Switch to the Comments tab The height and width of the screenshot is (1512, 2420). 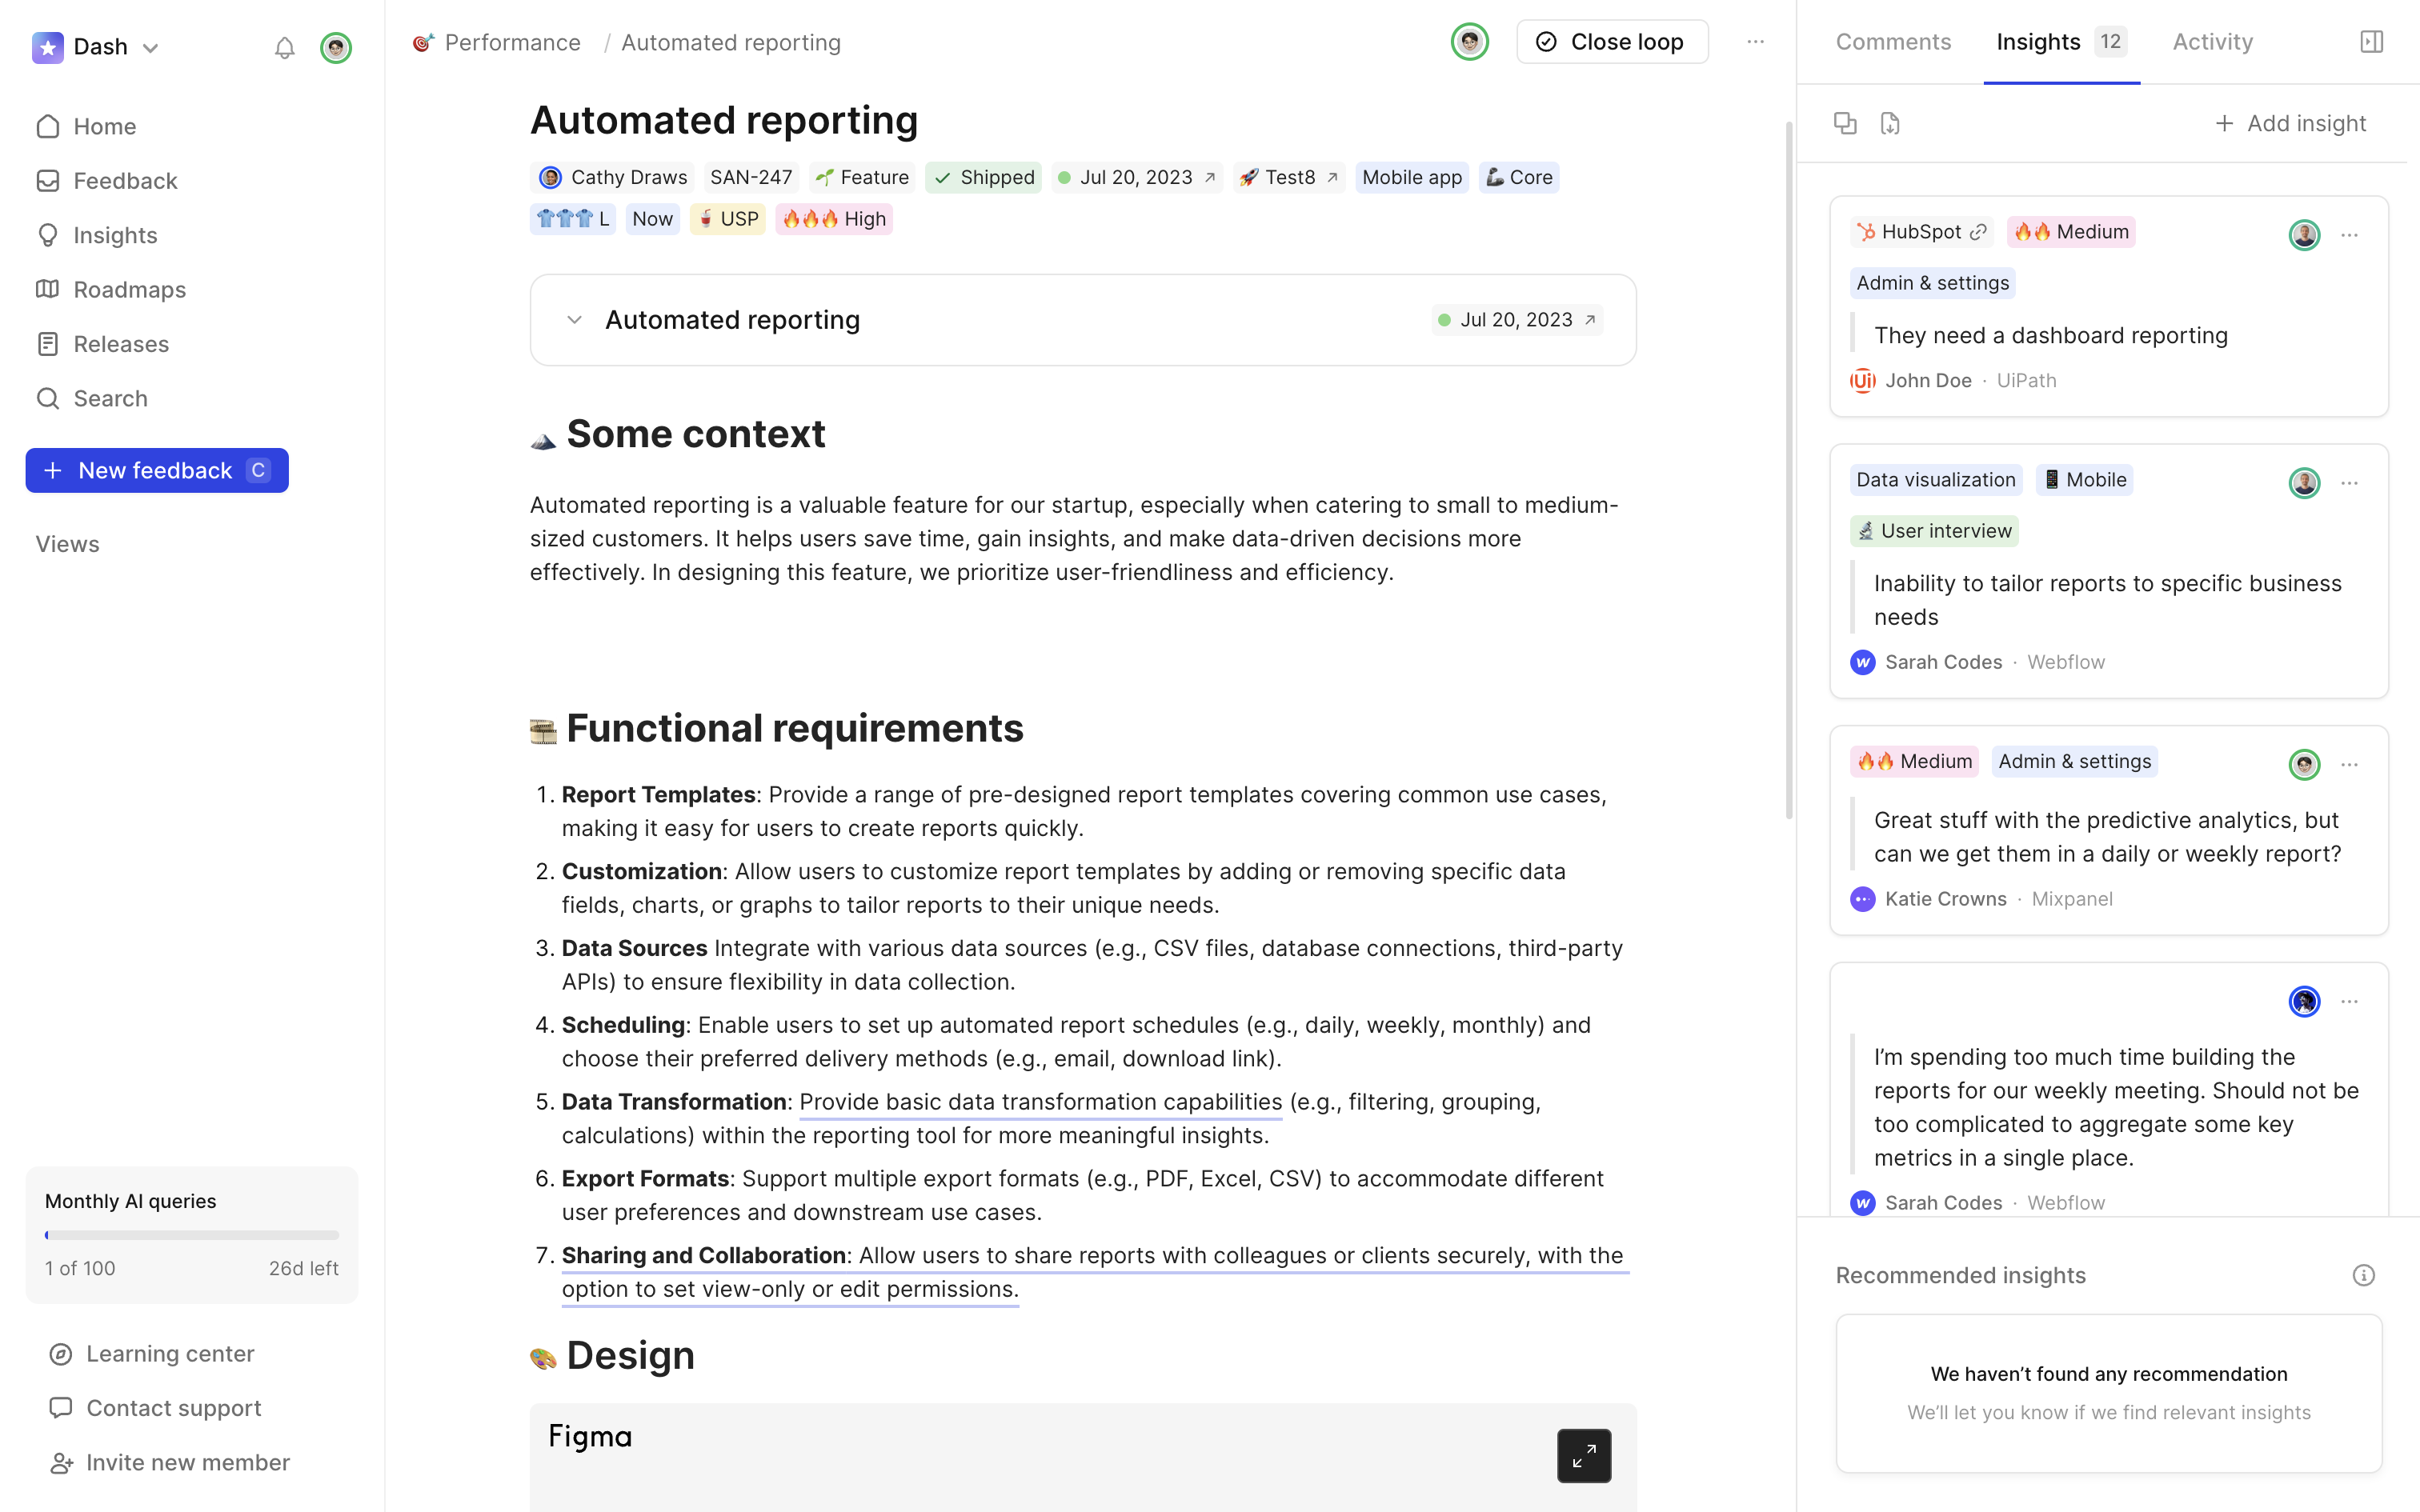1892,42
